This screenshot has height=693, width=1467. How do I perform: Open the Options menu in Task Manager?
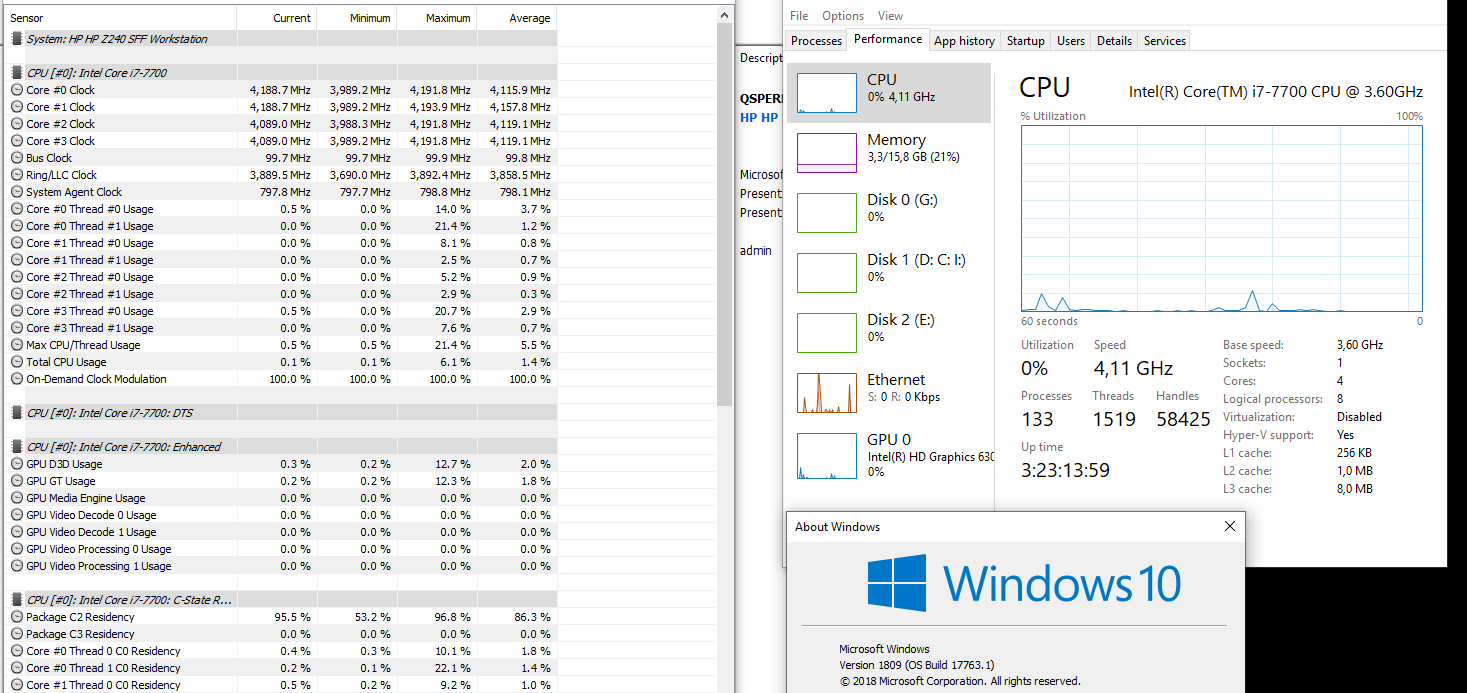[843, 16]
